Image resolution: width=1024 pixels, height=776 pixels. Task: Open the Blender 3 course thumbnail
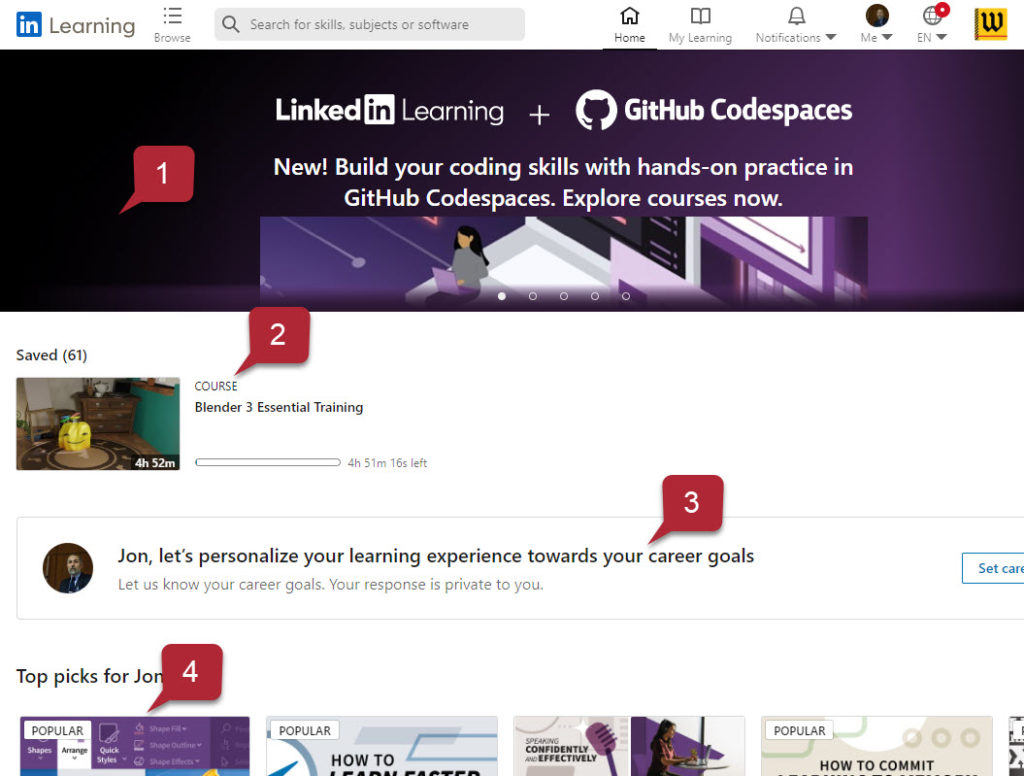click(x=98, y=423)
